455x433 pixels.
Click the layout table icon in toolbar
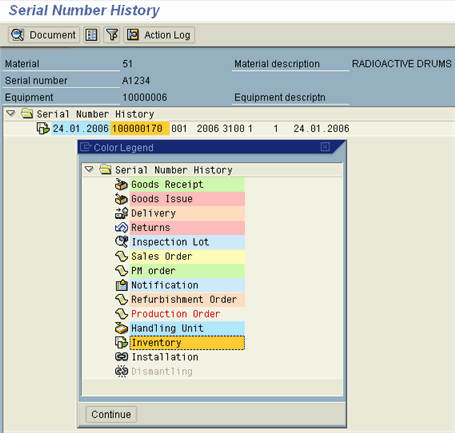91,35
